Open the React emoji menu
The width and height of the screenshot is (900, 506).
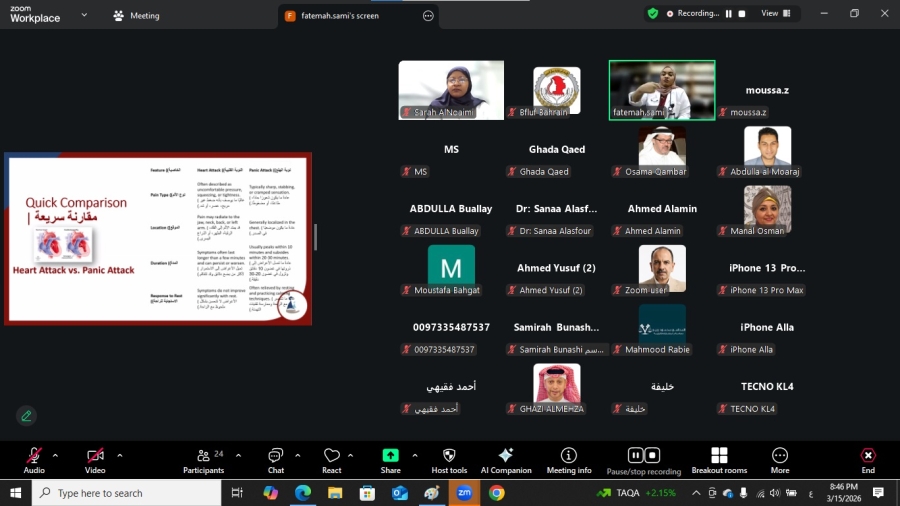tap(332, 456)
